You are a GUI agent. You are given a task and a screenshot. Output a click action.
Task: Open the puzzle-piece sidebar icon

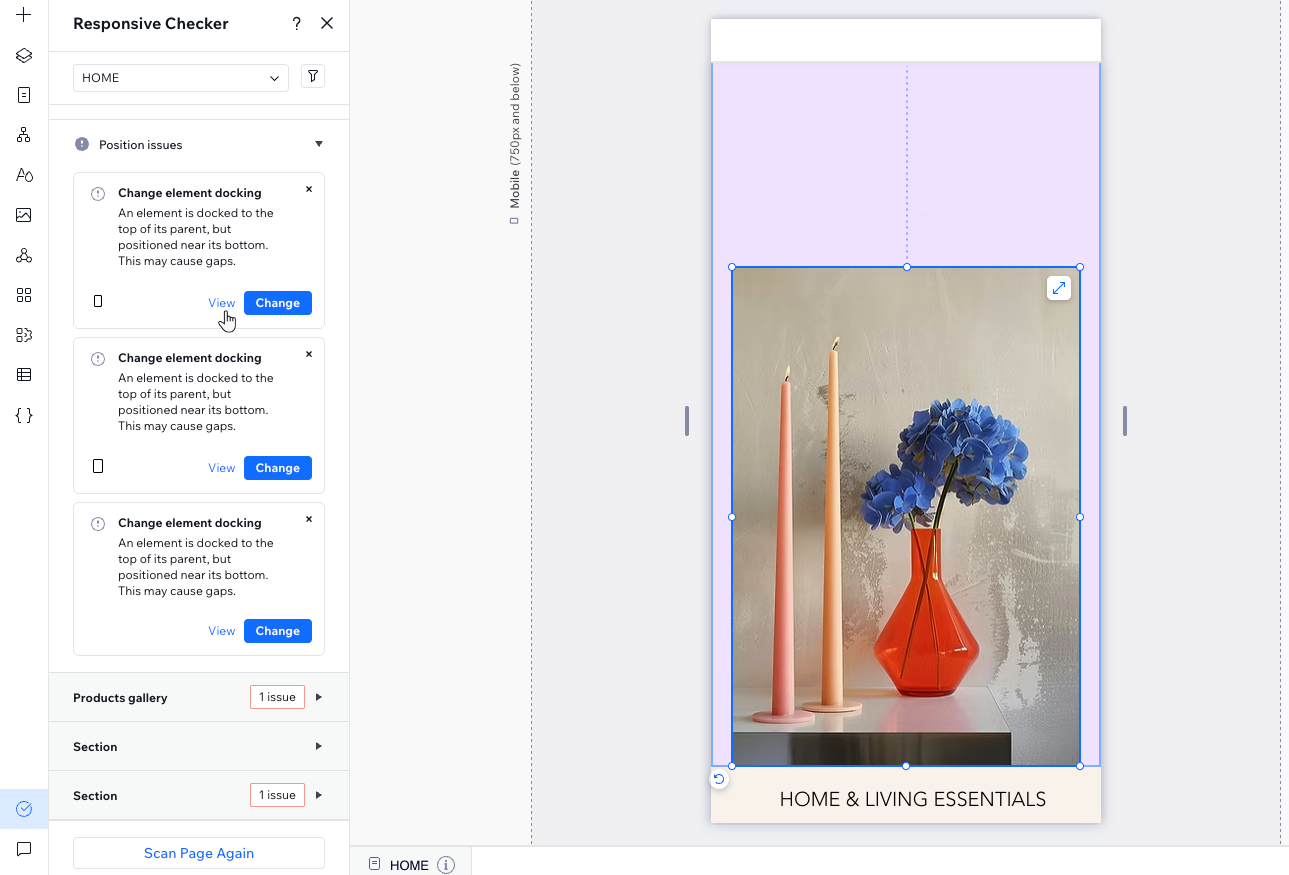tap(24, 335)
